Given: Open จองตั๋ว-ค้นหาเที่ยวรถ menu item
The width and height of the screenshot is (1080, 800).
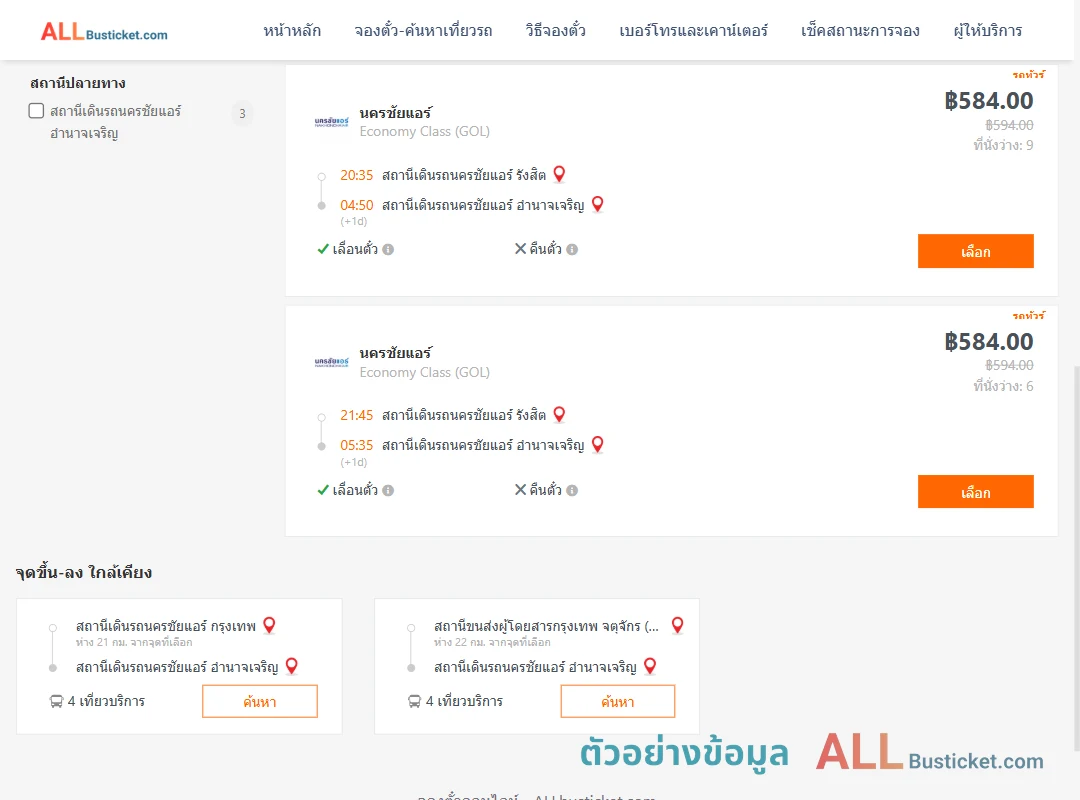Looking at the screenshot, I should [x=423, y=31].
